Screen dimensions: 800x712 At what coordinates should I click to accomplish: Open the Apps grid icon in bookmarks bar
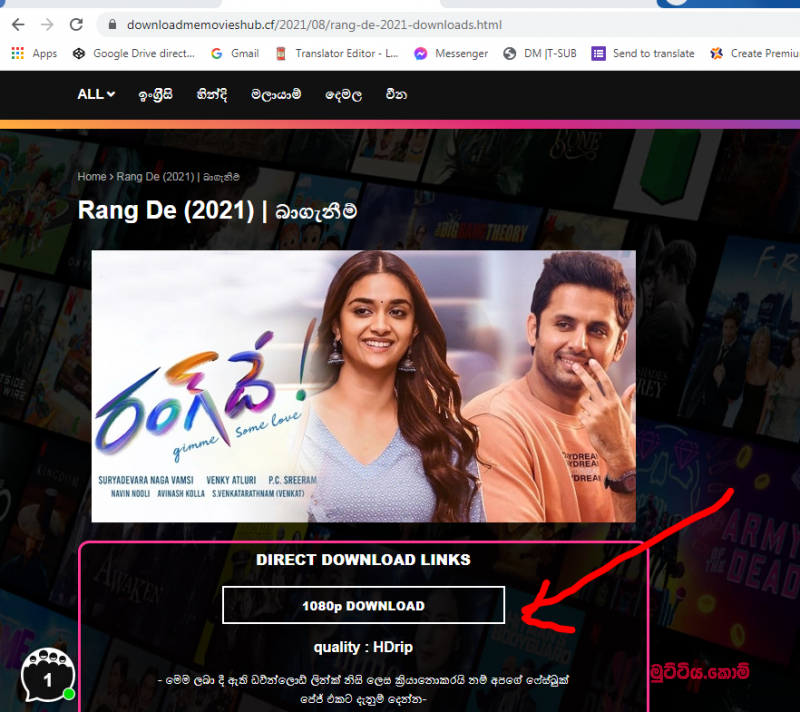[x=18, y=53]
